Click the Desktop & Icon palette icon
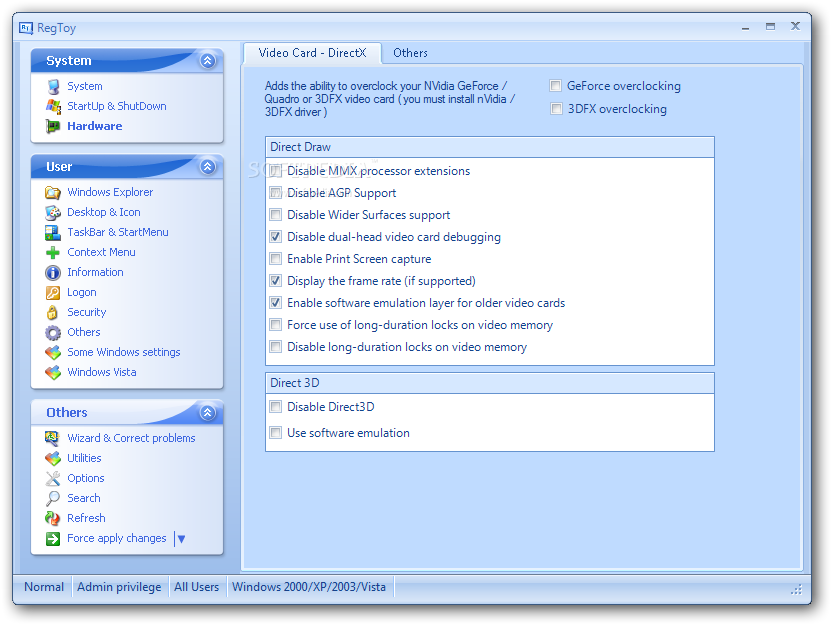Viewport: 832px width, 625px height. click(x=53, y=212)
